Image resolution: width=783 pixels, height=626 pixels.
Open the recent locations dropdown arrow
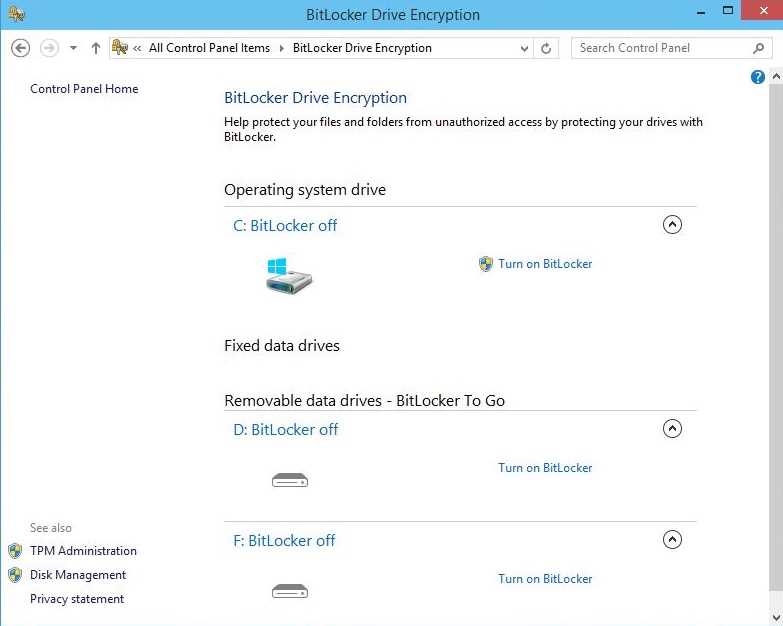(73, 48)
